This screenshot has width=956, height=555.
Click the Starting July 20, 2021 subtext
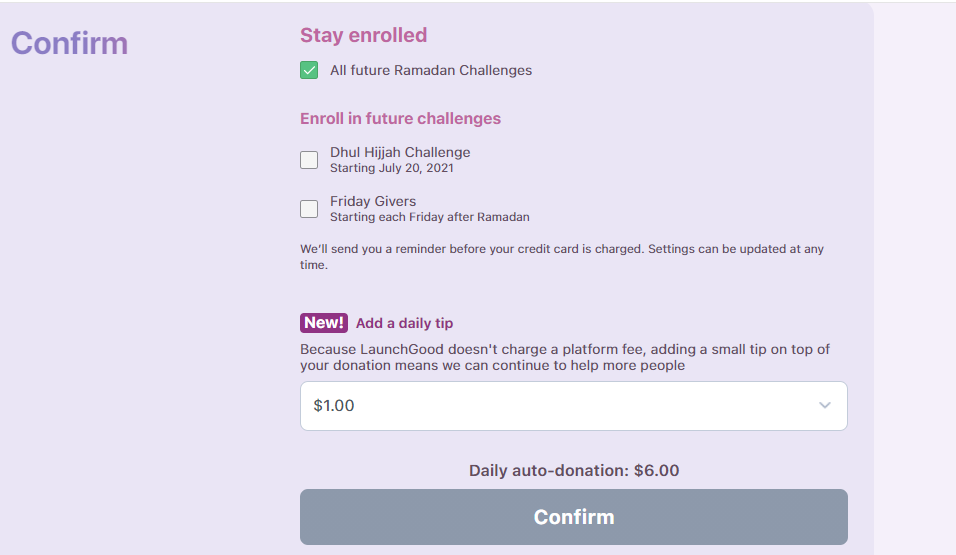click(x=391, y=168)
